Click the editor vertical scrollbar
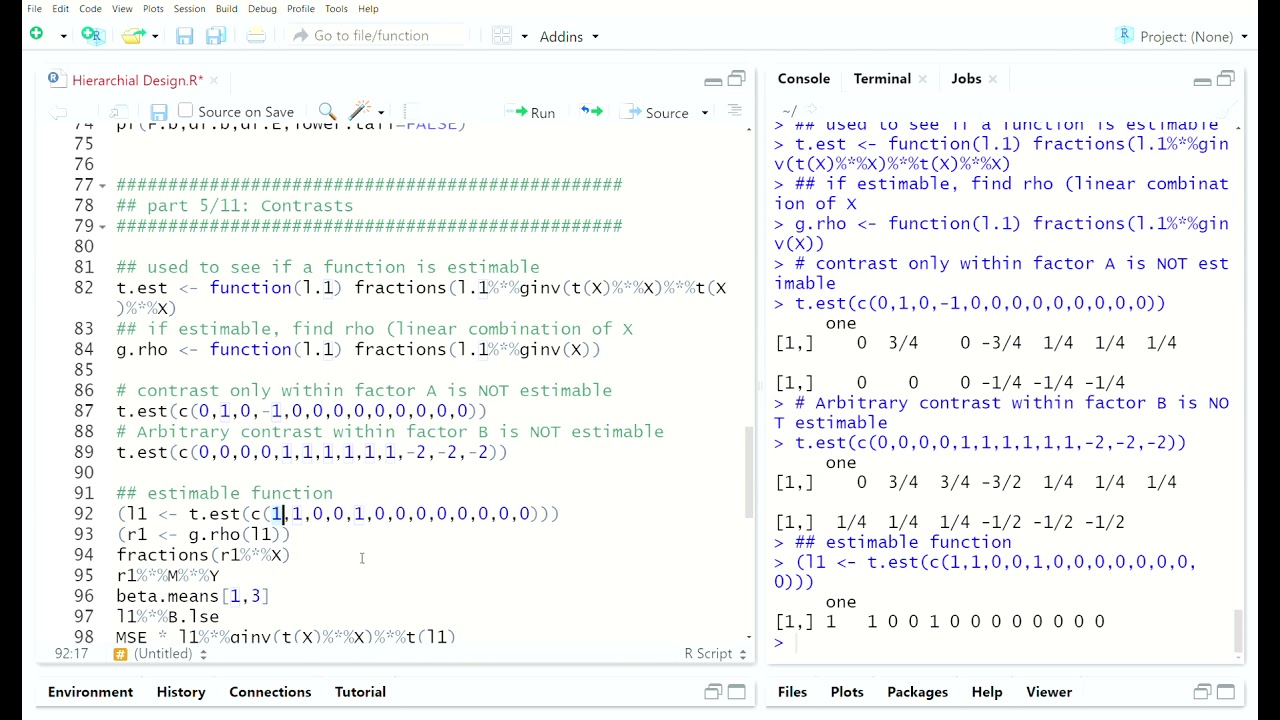 point(749,472)
